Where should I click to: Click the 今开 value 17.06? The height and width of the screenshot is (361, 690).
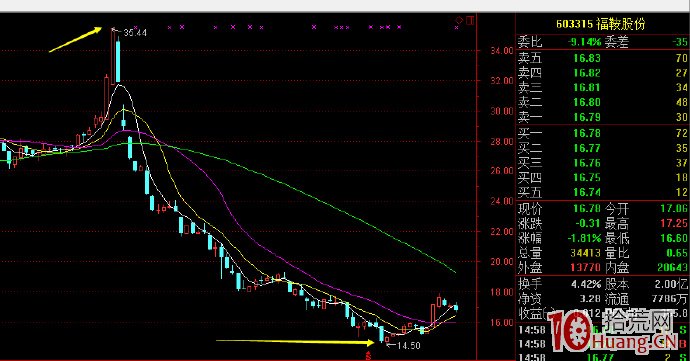pos(674,208)
